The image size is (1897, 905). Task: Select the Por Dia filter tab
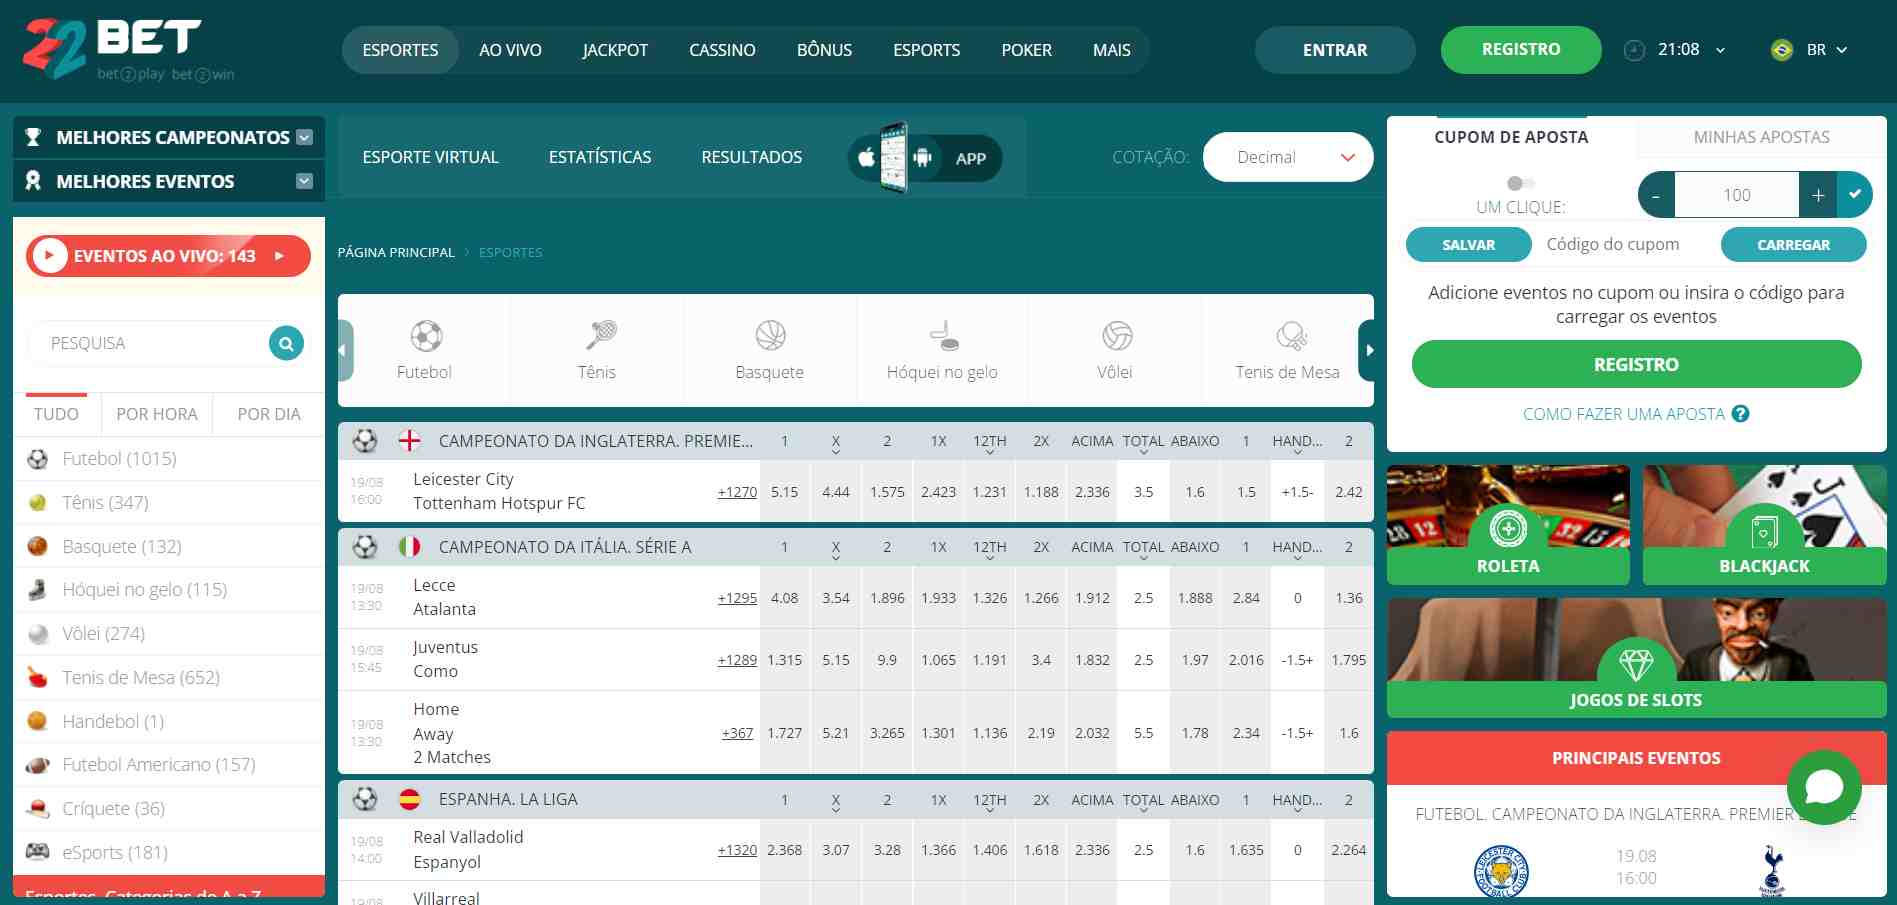coord(269,414)
